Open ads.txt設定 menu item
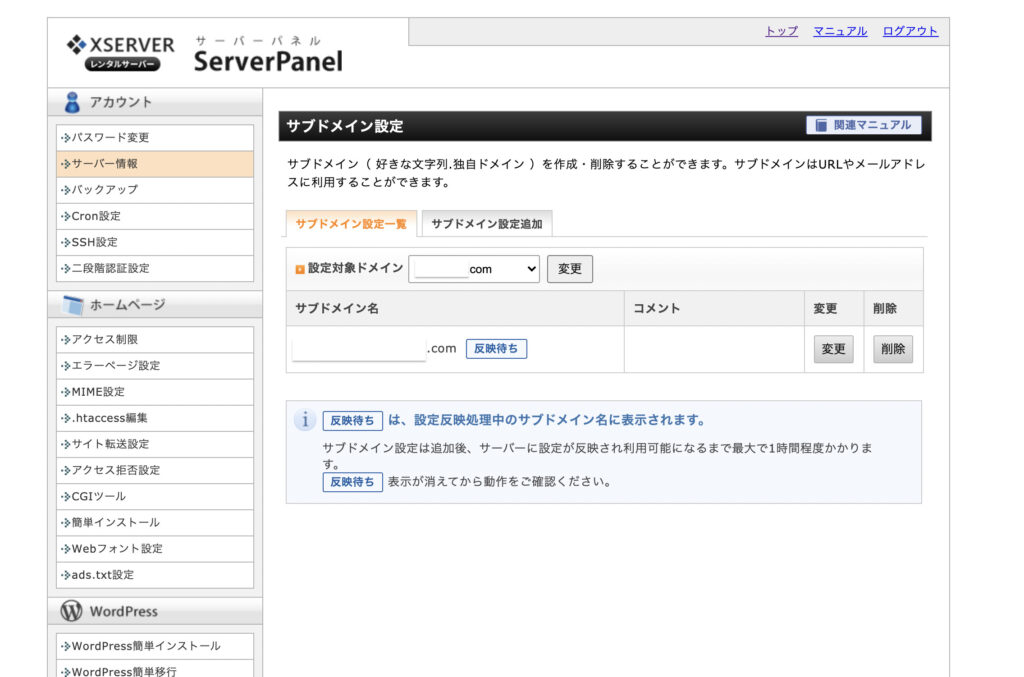This screenshot has height=677, width=1024. (x=155, y=575)
